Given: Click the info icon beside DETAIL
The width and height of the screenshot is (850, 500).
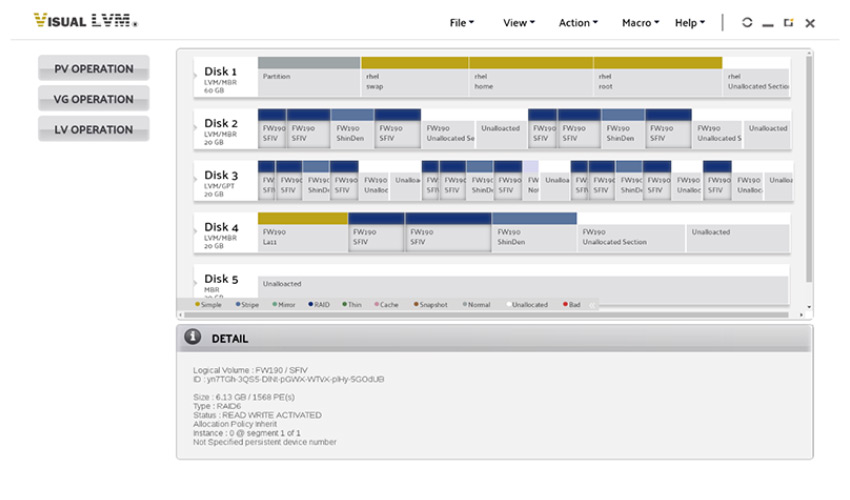Looking at the screenshot, I should (192, 338).
